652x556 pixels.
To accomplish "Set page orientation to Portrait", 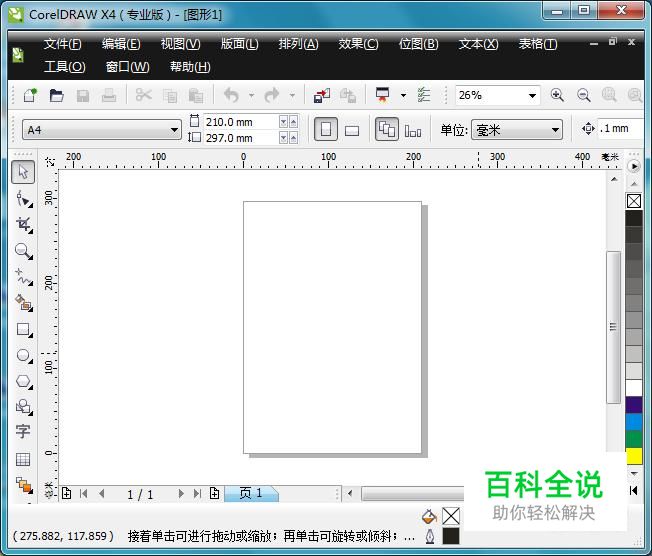I will (x=326, y=129).
